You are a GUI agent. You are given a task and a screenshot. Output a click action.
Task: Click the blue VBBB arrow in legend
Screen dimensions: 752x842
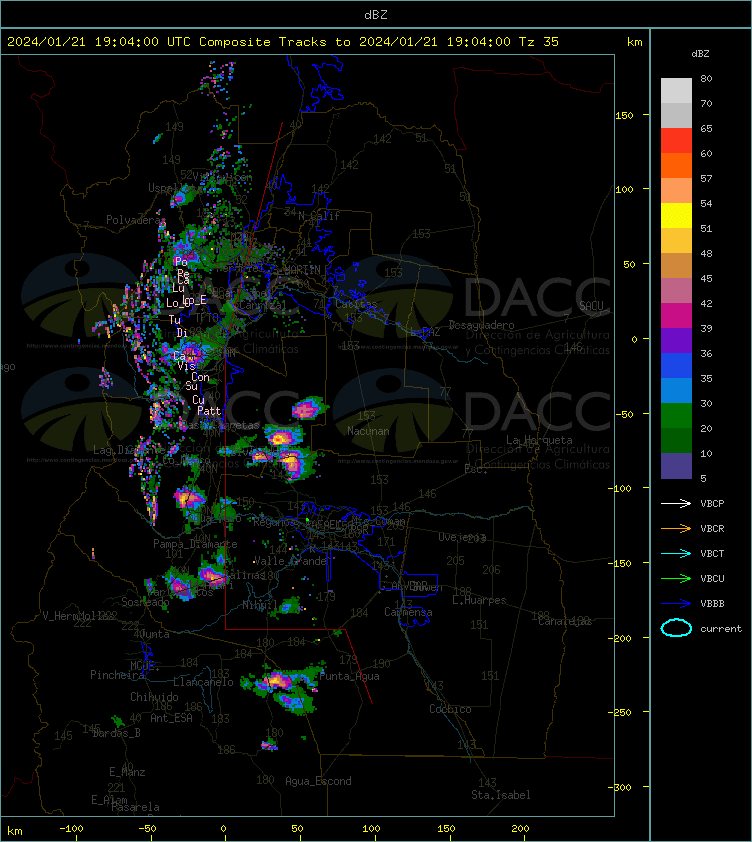[x=676, y=604]
